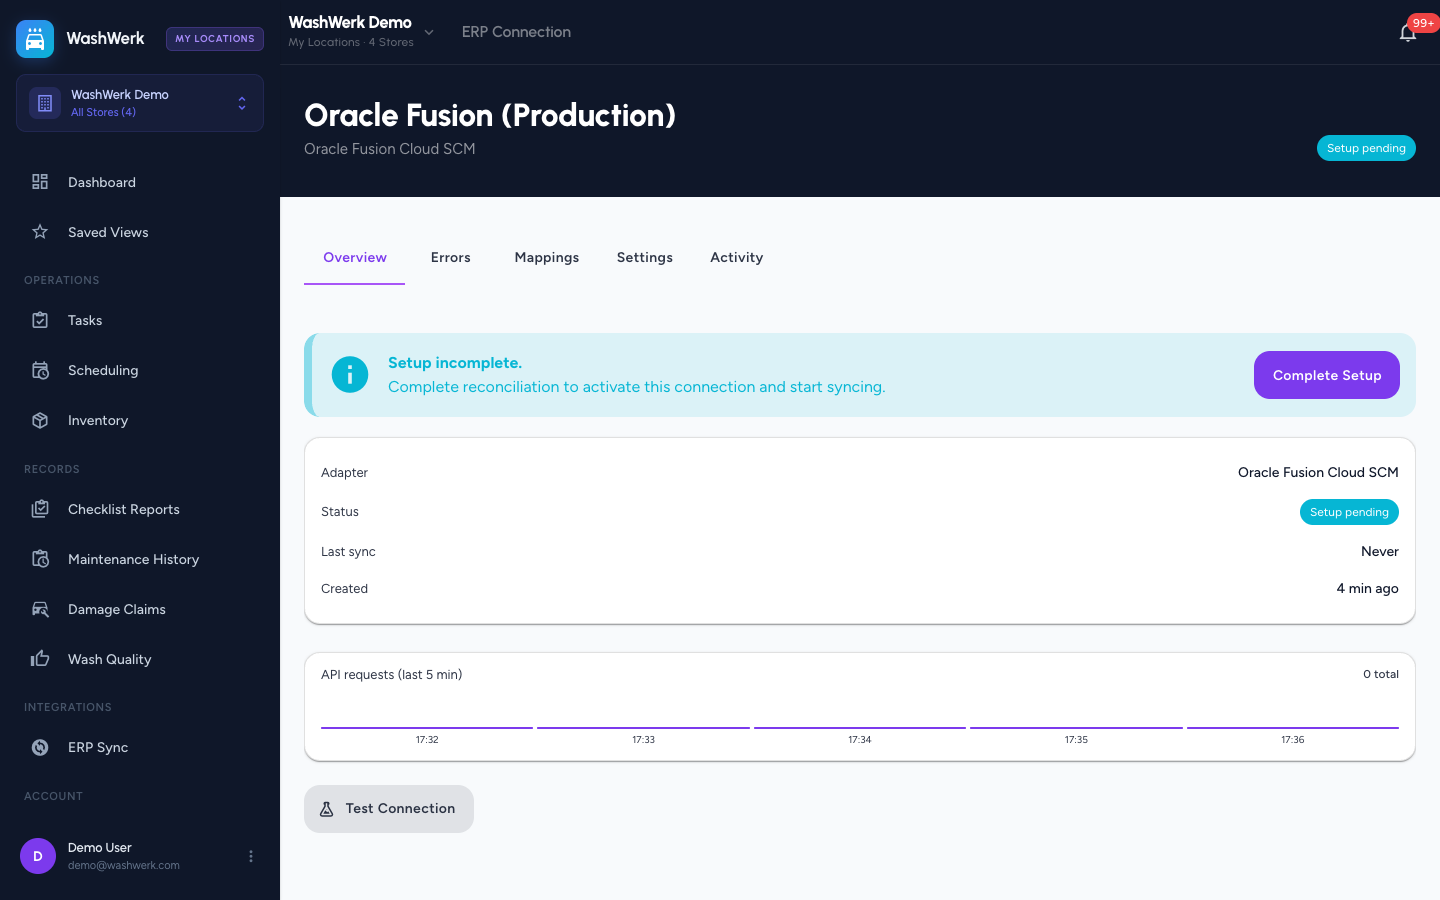The image size is (1440, 900).
Task: Open Maintenance History
Action: (140, 559)
